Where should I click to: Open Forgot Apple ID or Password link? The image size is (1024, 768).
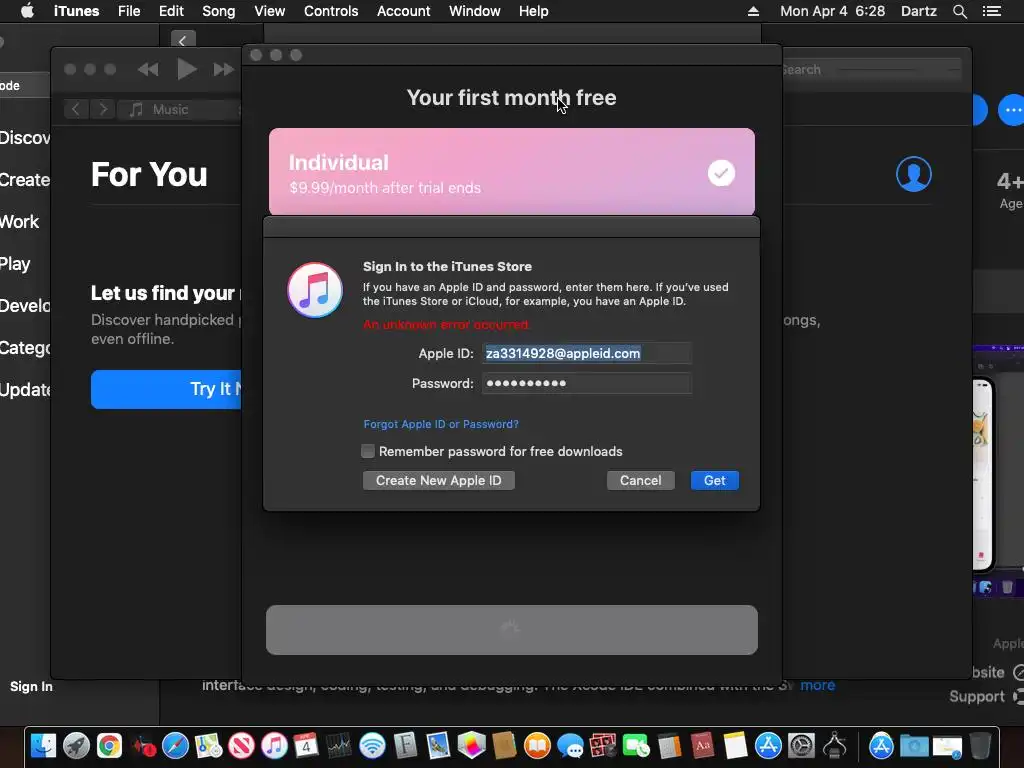(441, 424)
